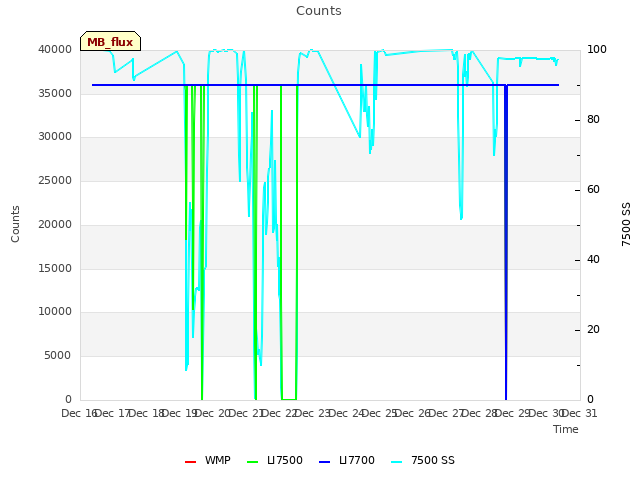Click the 35000 left axis tick label
Image resolution: width=640 pixels, height=480 pixels.
point(55,93)
